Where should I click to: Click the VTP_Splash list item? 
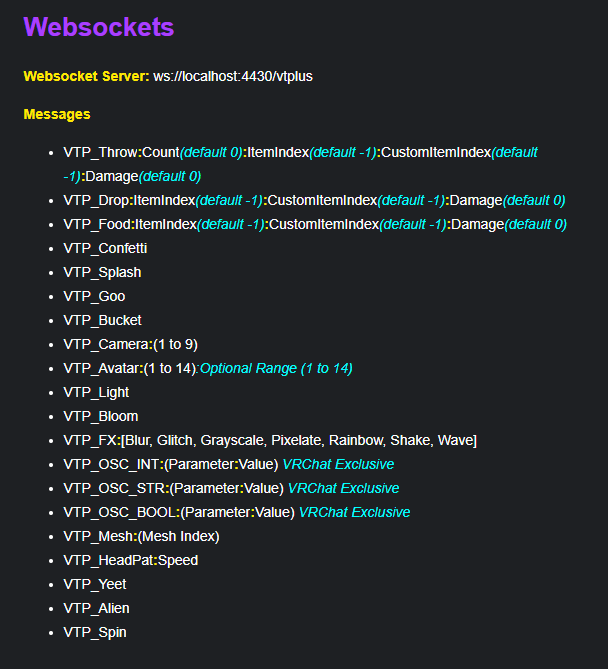coord(102,272)
